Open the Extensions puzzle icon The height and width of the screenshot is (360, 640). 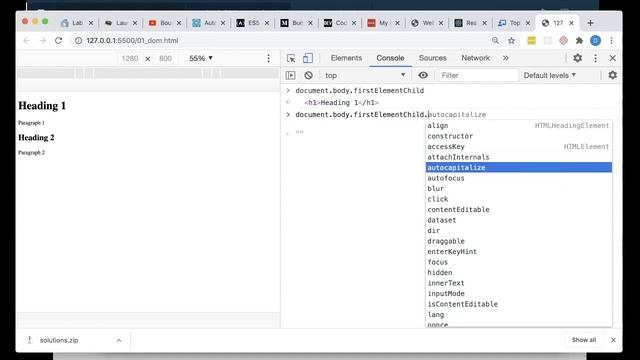point(579,40)
